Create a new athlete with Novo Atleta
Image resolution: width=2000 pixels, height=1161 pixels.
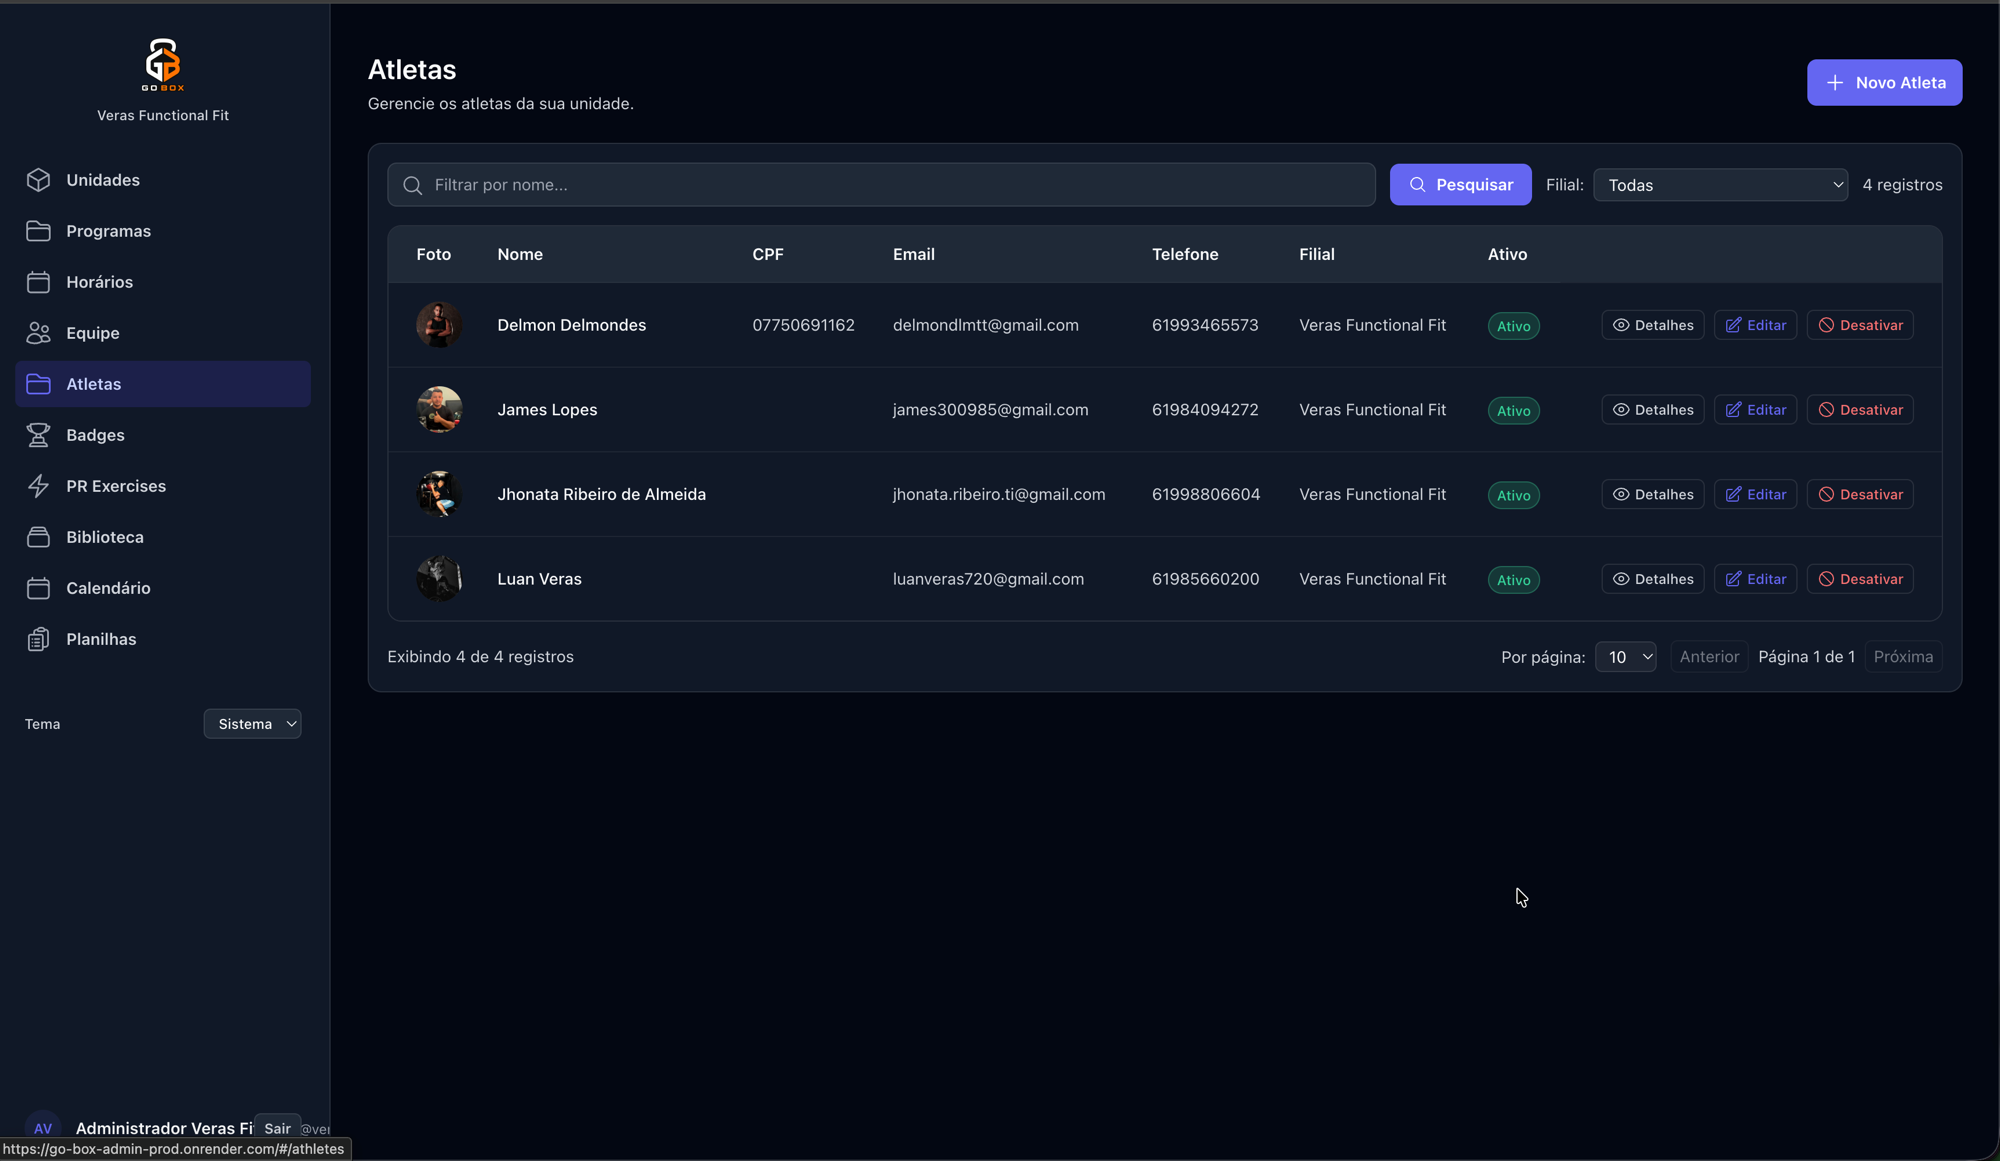(1884, 83)
